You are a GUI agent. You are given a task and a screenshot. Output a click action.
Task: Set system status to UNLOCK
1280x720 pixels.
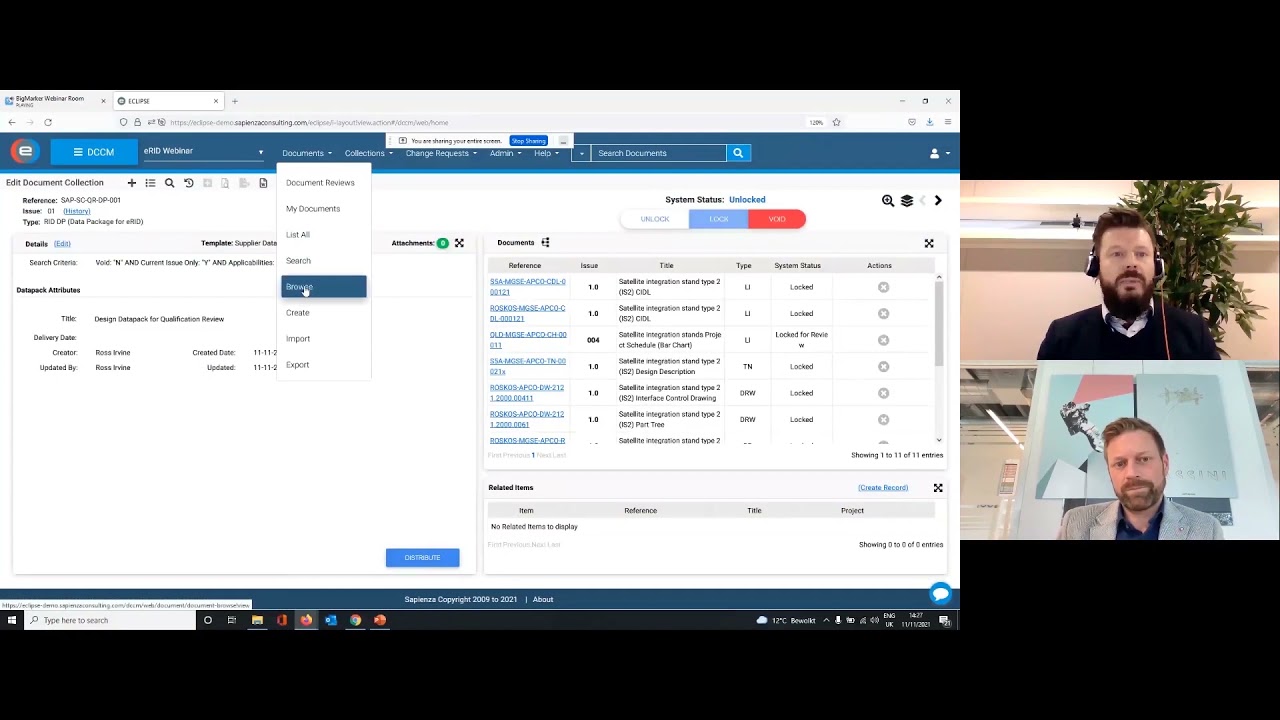pyautogui.click(x=655, y=219)
